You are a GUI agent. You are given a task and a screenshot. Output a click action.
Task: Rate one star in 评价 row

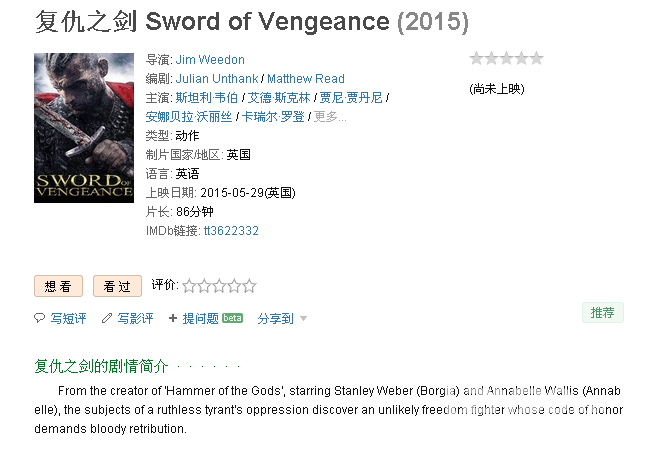[x=189, y=286]
